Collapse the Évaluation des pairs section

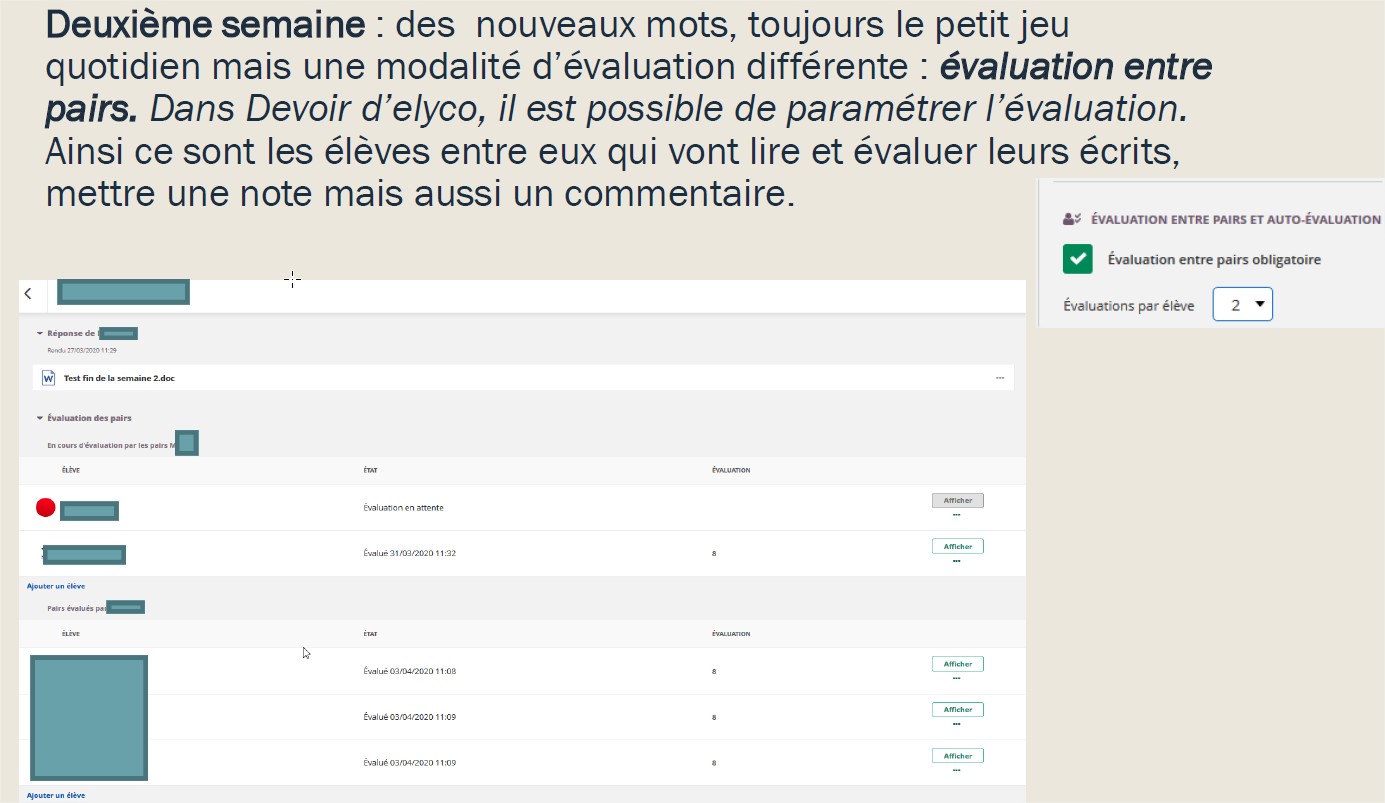tap(40, 418)
